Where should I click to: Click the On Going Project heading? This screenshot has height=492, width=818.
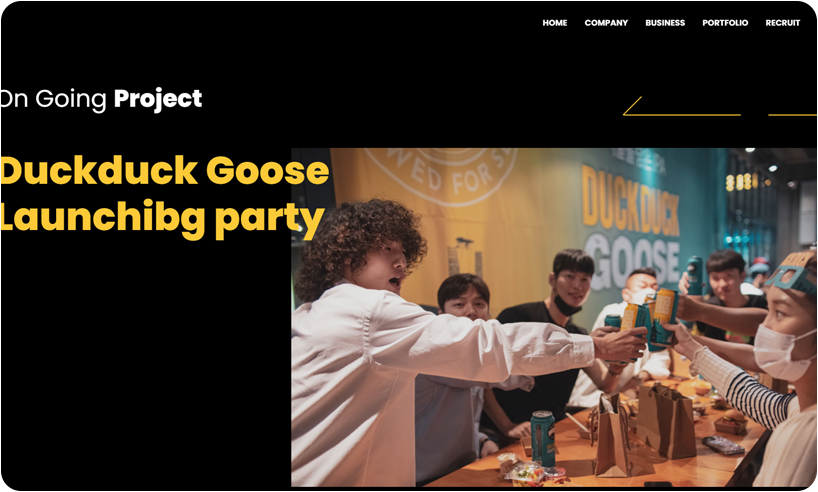(x=101, y=99)
